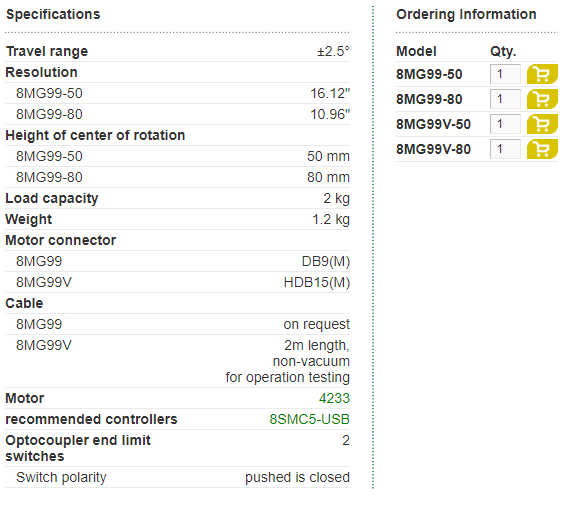Image resolution: width=573 pixels, height=516 pixels.
Task: Open the 8SMC5-USB controller link
Action: 310,419
